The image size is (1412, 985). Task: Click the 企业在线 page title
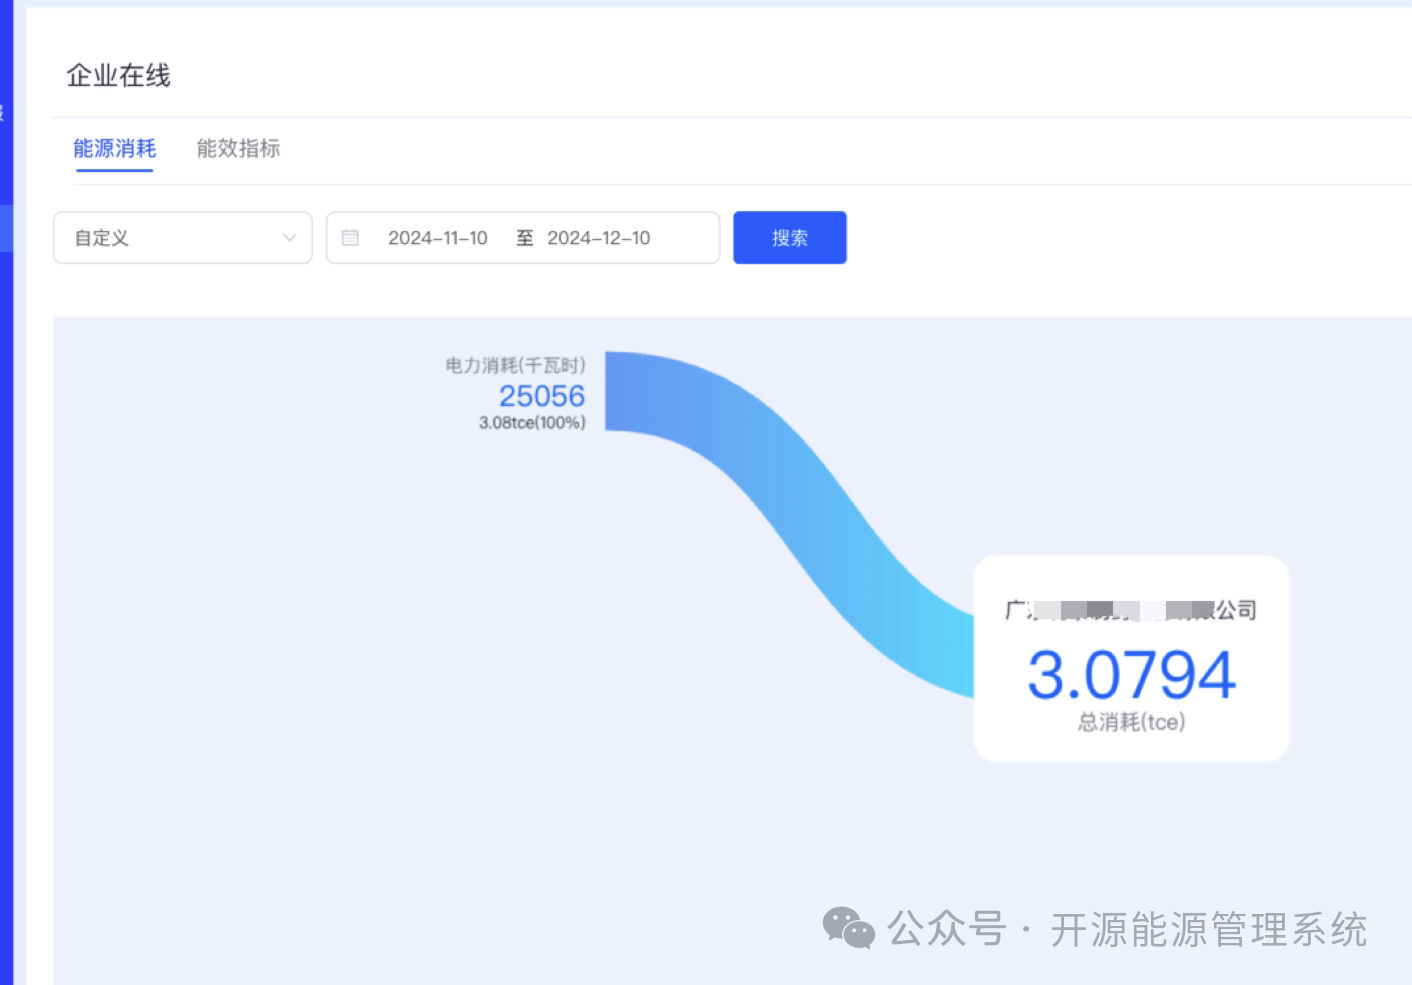point(118,75)
